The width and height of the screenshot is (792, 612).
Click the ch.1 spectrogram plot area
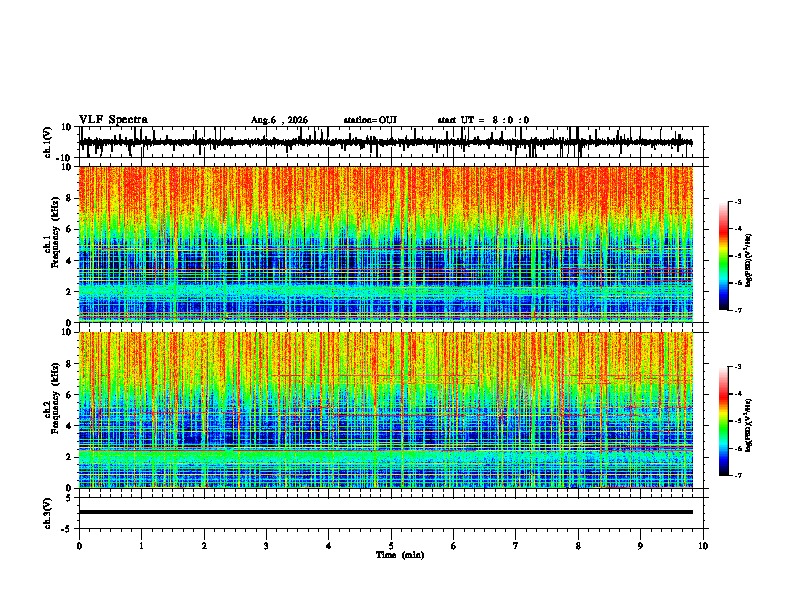(x=386, y=244)
